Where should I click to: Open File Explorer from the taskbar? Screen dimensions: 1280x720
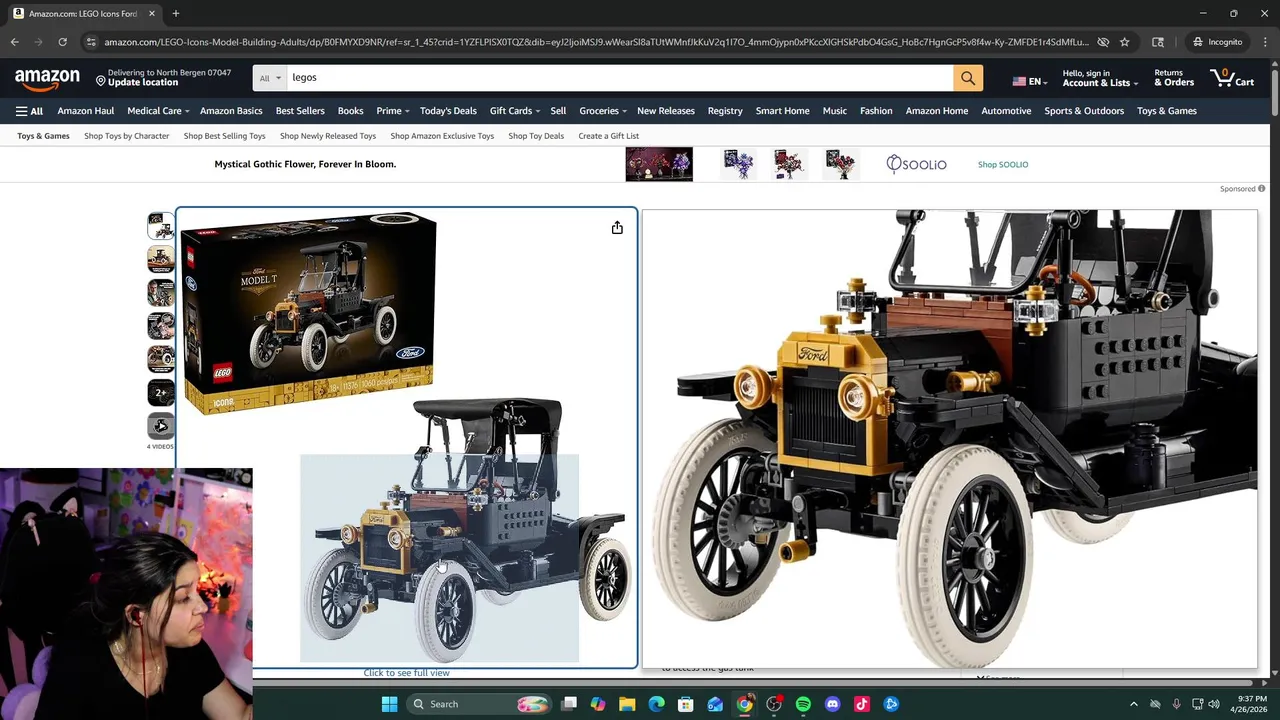pos(627,704)
